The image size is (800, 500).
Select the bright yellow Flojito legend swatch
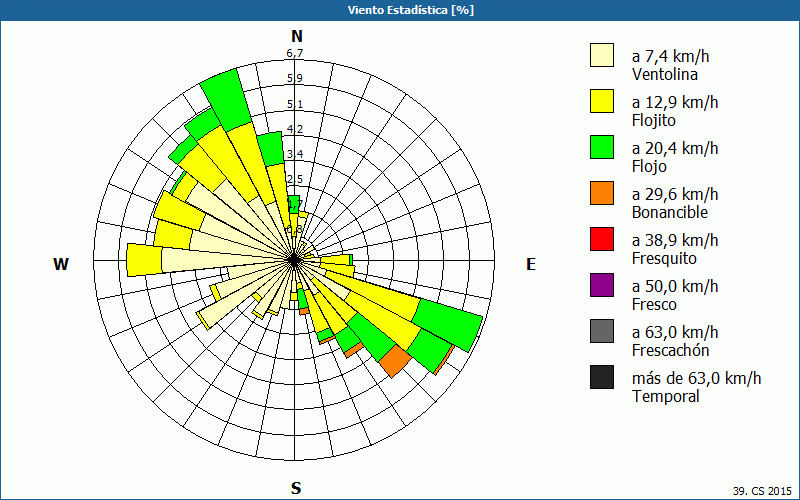pyautogui.click(x=602, y=101)
